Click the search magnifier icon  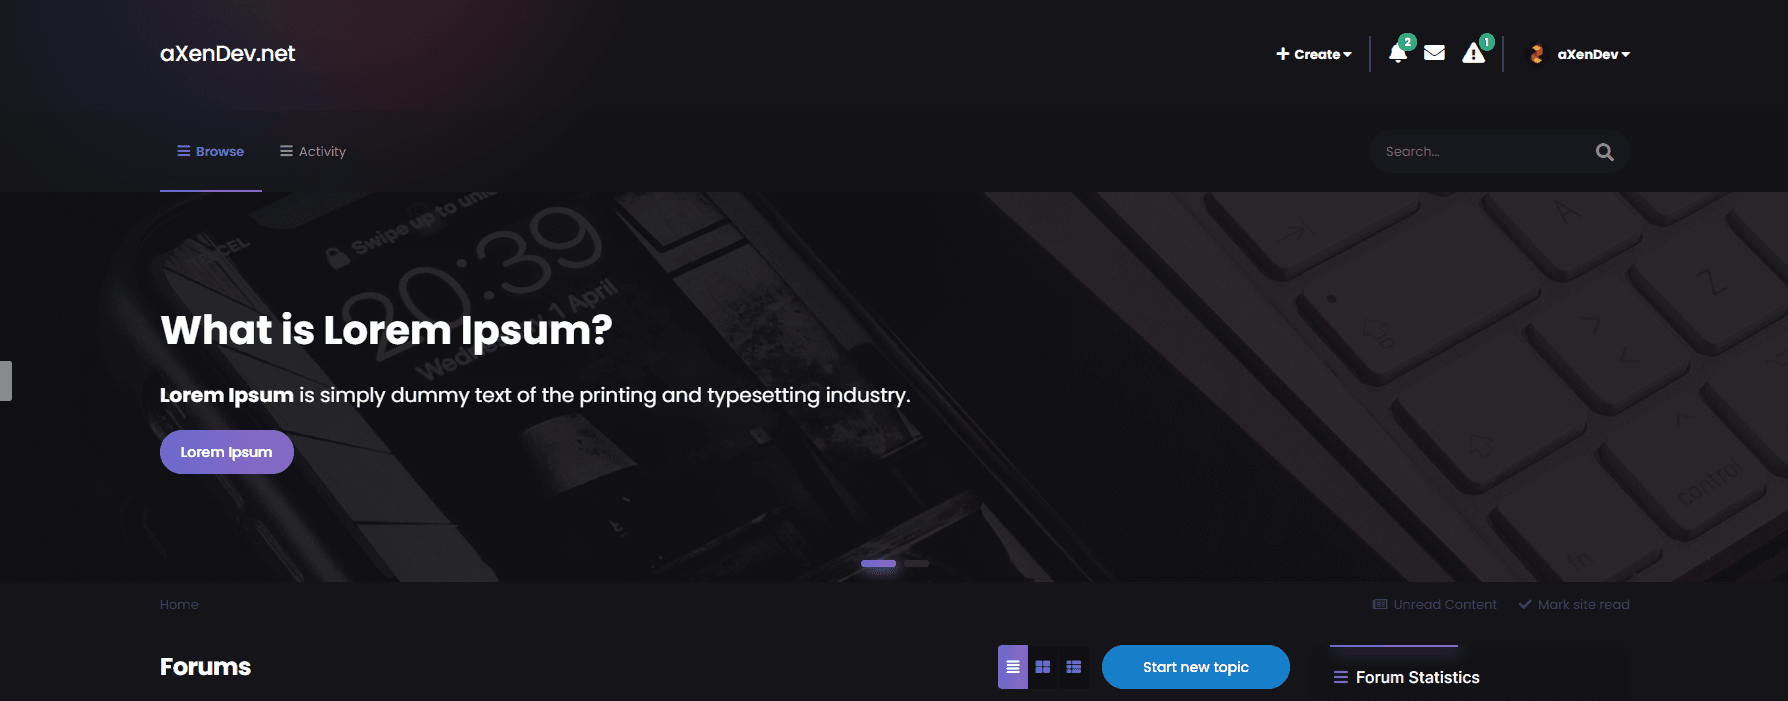1604,152
